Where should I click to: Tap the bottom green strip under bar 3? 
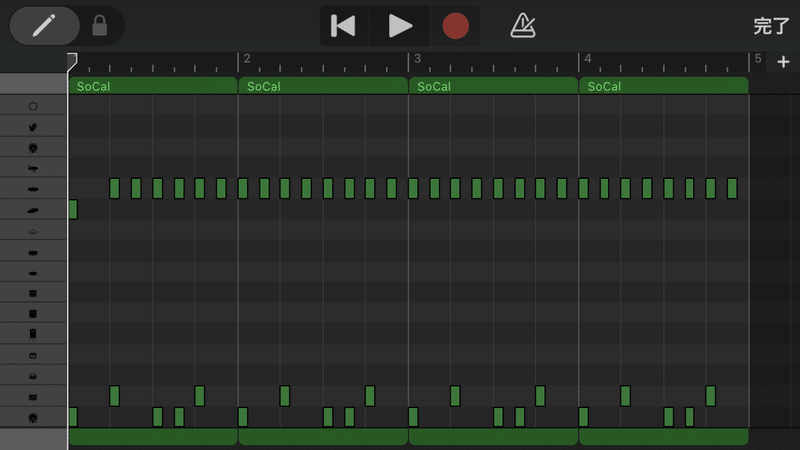click(x=493, y=437)
